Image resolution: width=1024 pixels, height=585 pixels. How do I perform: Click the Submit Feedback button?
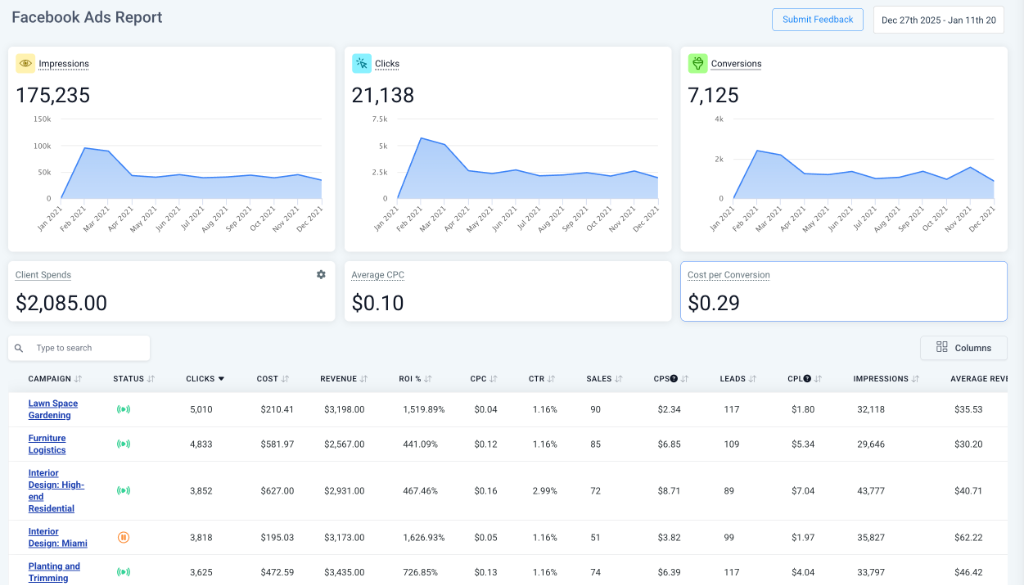click(817, 19)
